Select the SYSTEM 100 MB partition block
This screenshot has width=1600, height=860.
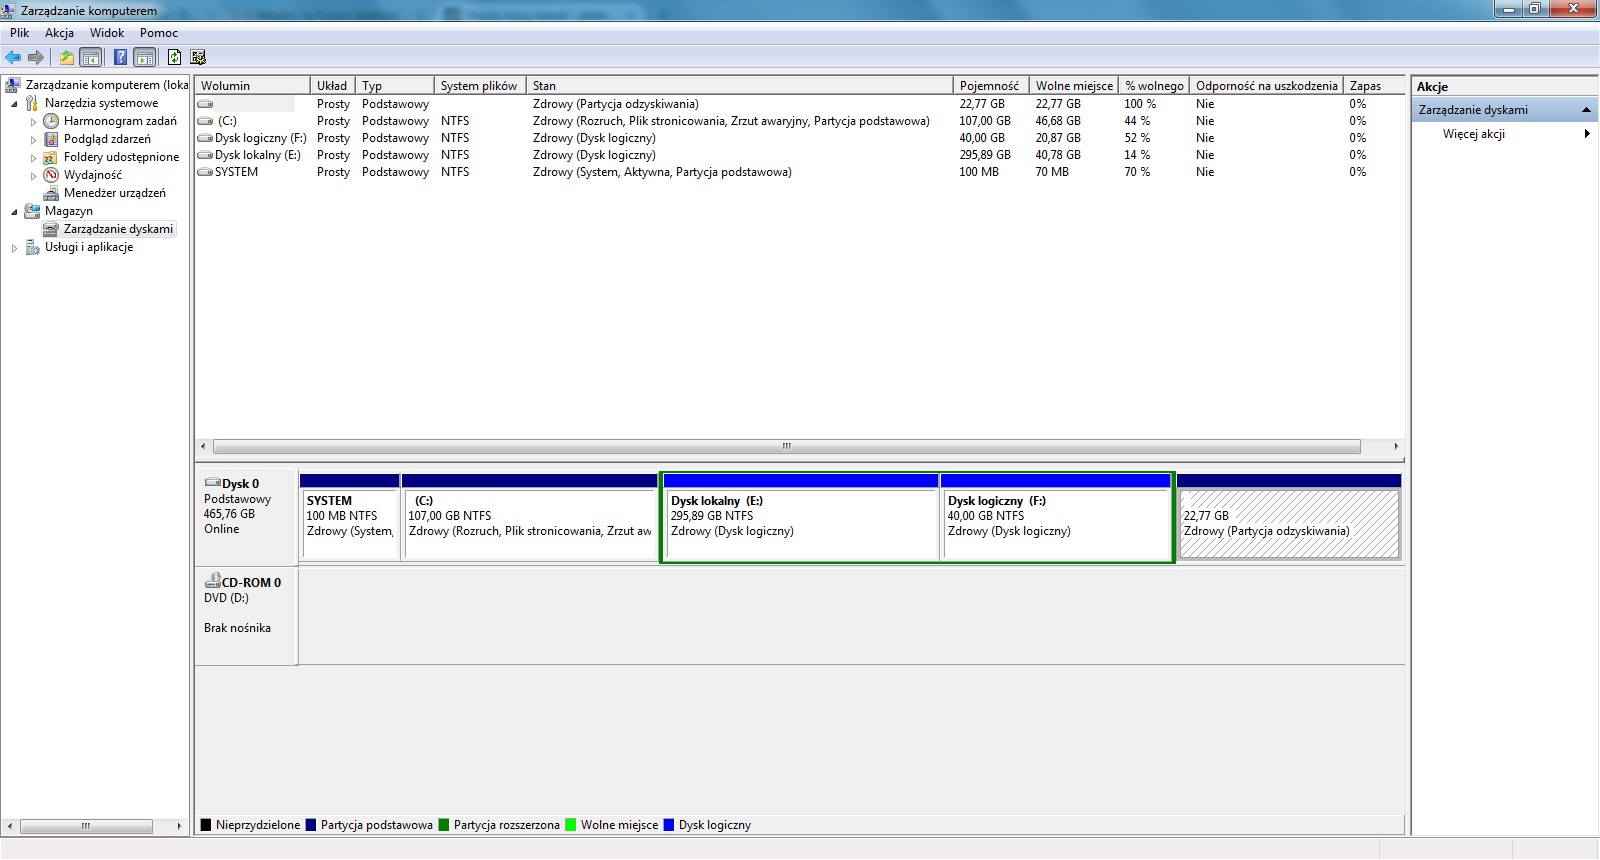[350, 517]
